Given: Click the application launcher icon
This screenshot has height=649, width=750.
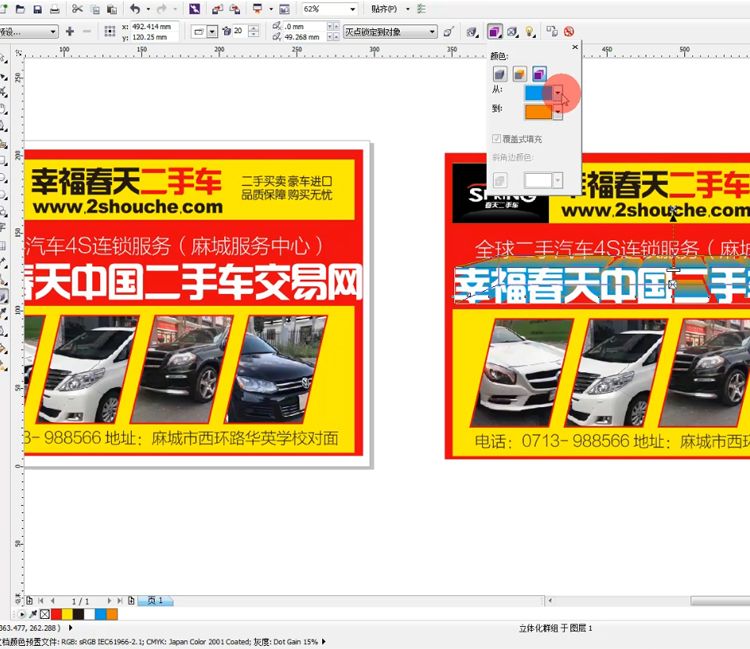Looking at the screenshot, I should pos(257,9).
